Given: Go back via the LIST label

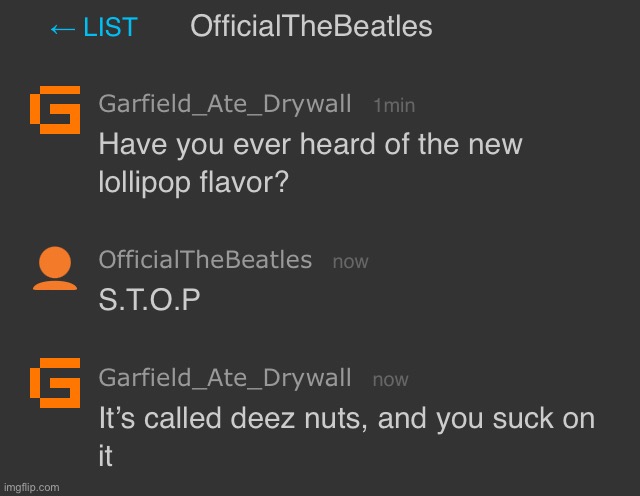Looking at the screenshot, I should (x=110, y=28).
